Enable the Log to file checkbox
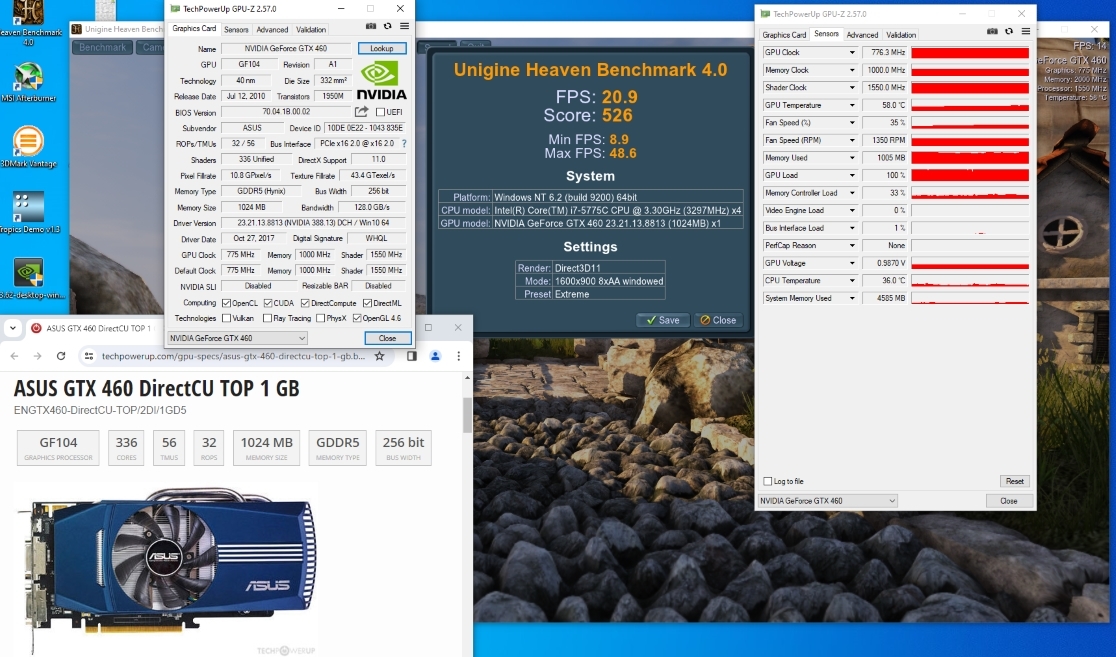This screenshot has height=657, width=1116. click(x=768, y=481)
